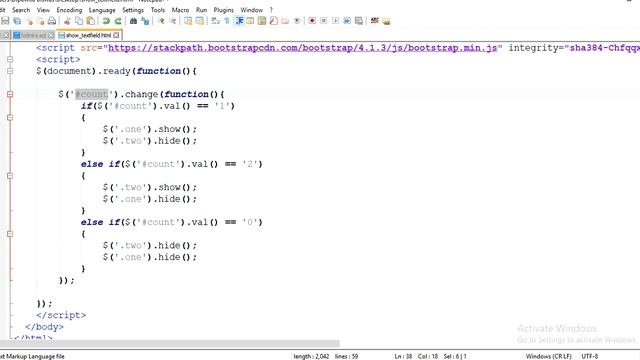
Task: Click the Copy toolbar icon
Action: (79, 21)
